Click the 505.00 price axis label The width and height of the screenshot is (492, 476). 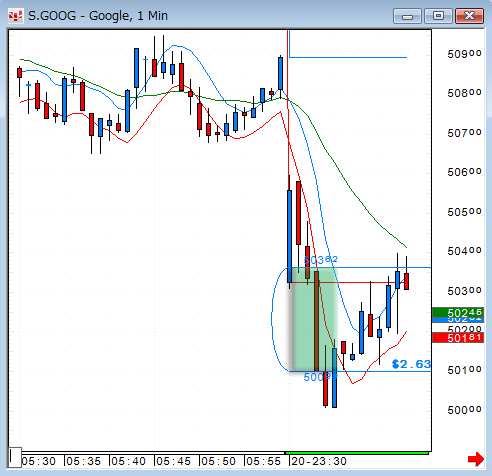(x=464, y=212)
